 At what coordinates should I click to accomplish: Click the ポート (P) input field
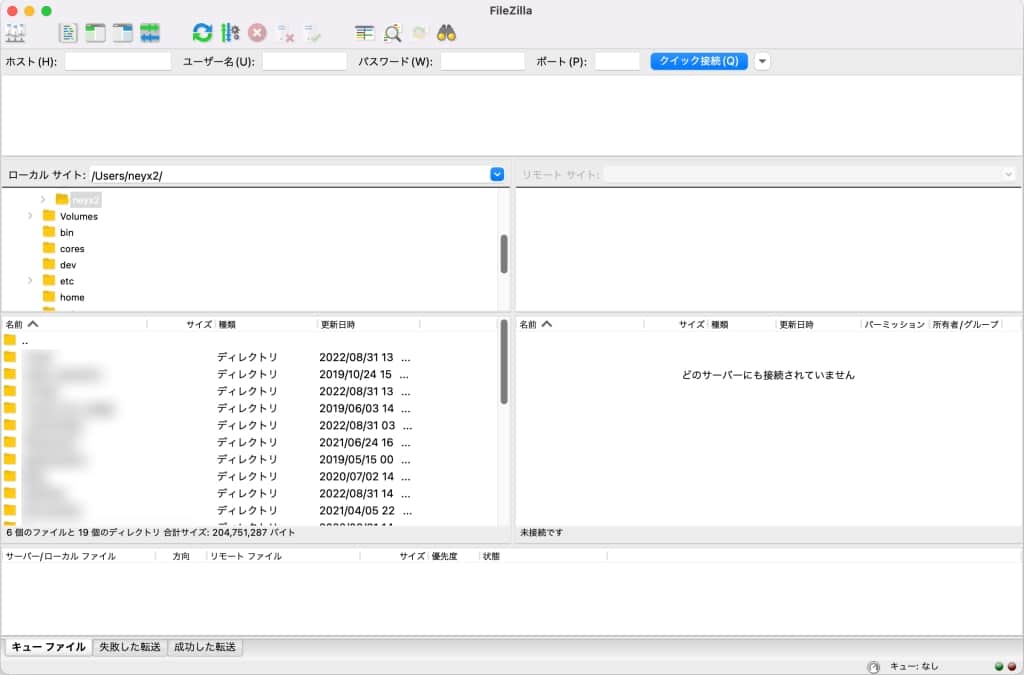617,61
